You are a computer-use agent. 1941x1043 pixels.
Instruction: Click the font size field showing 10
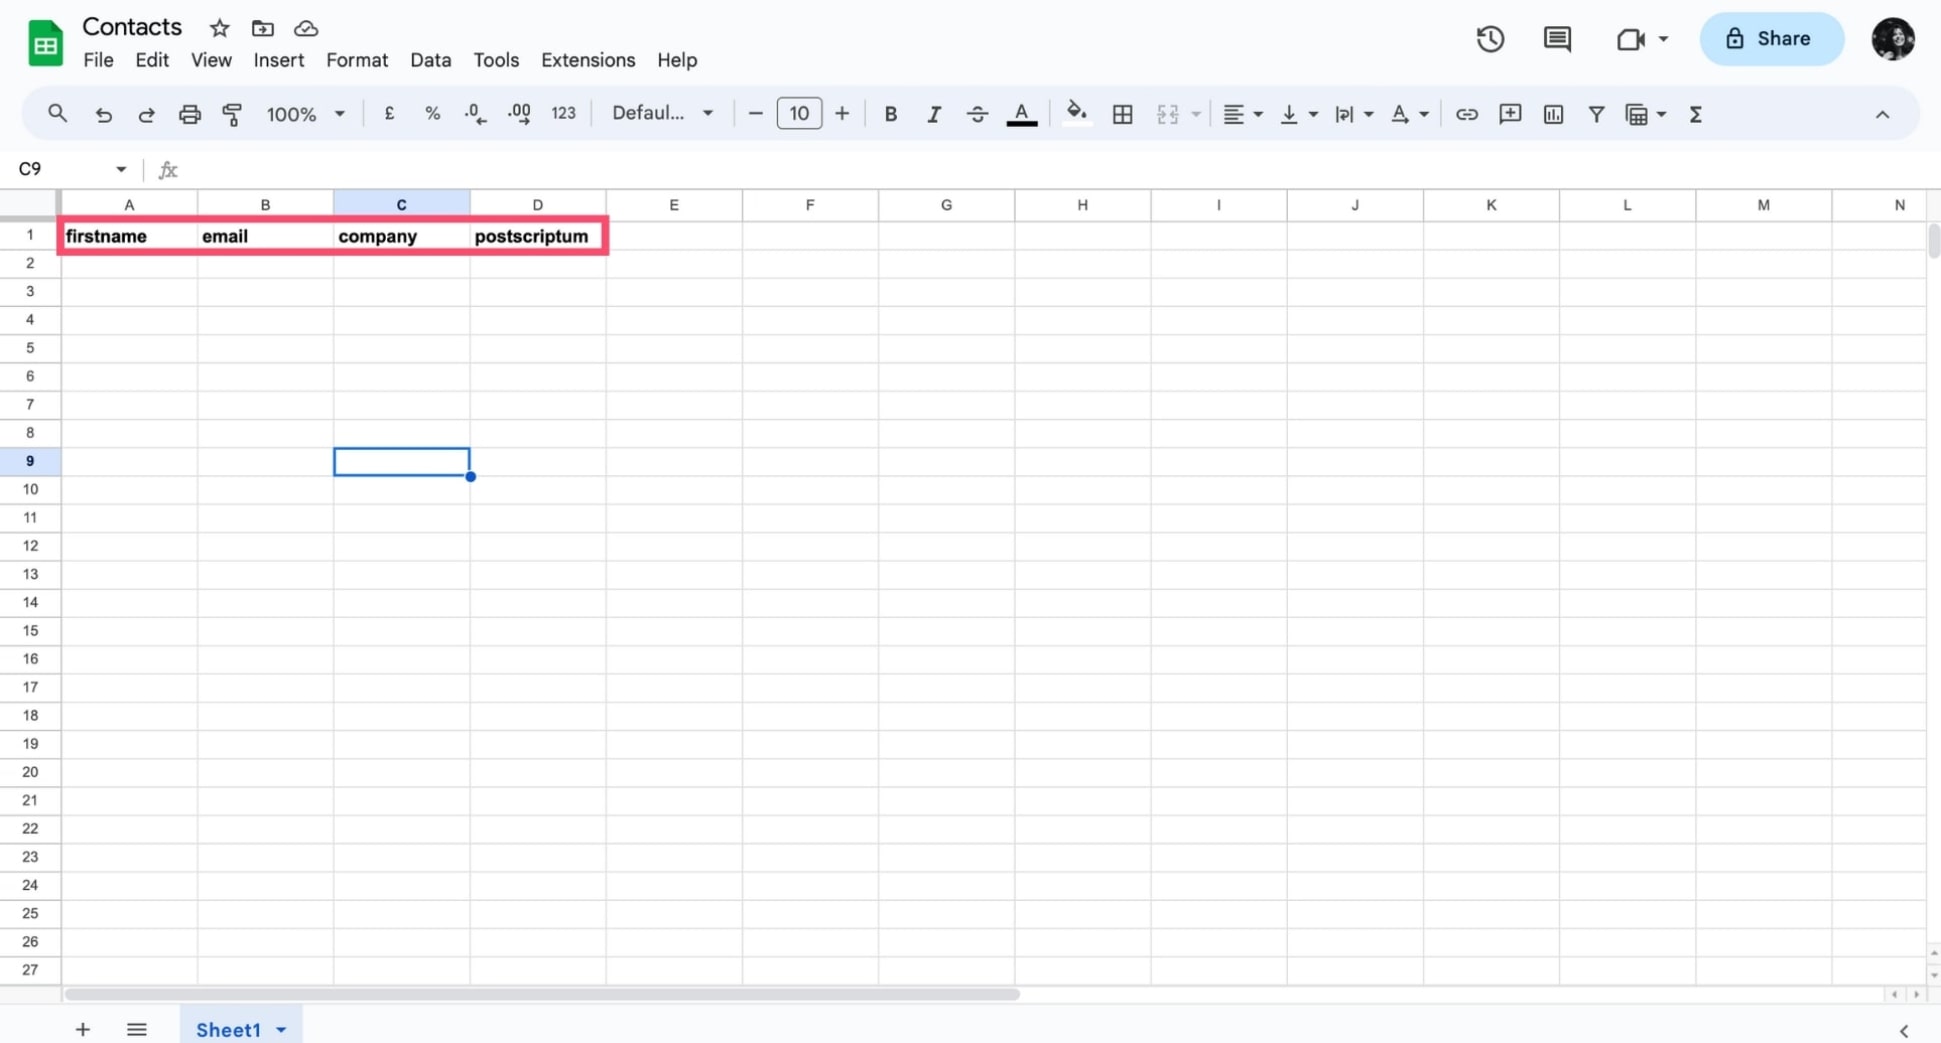pyautogui.click(x=799, y=114)
